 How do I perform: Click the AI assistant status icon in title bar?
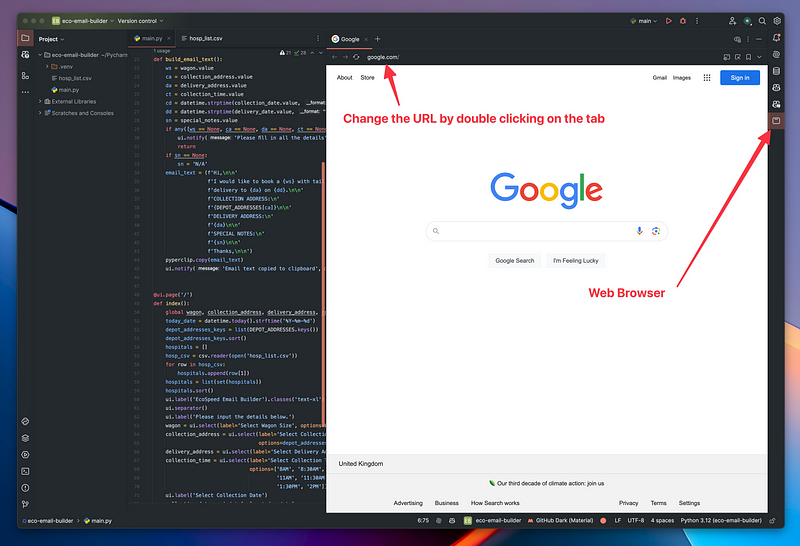(747, 21)
